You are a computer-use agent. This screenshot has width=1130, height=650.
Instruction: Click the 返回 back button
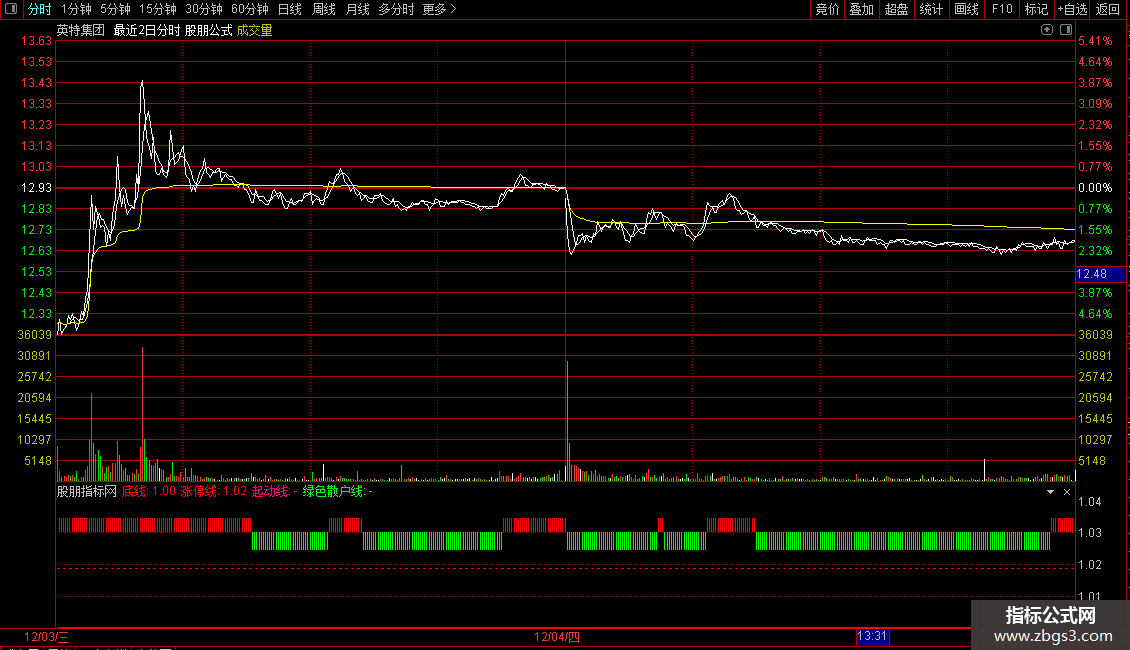pyautogui.click(x=1108, y=9)
